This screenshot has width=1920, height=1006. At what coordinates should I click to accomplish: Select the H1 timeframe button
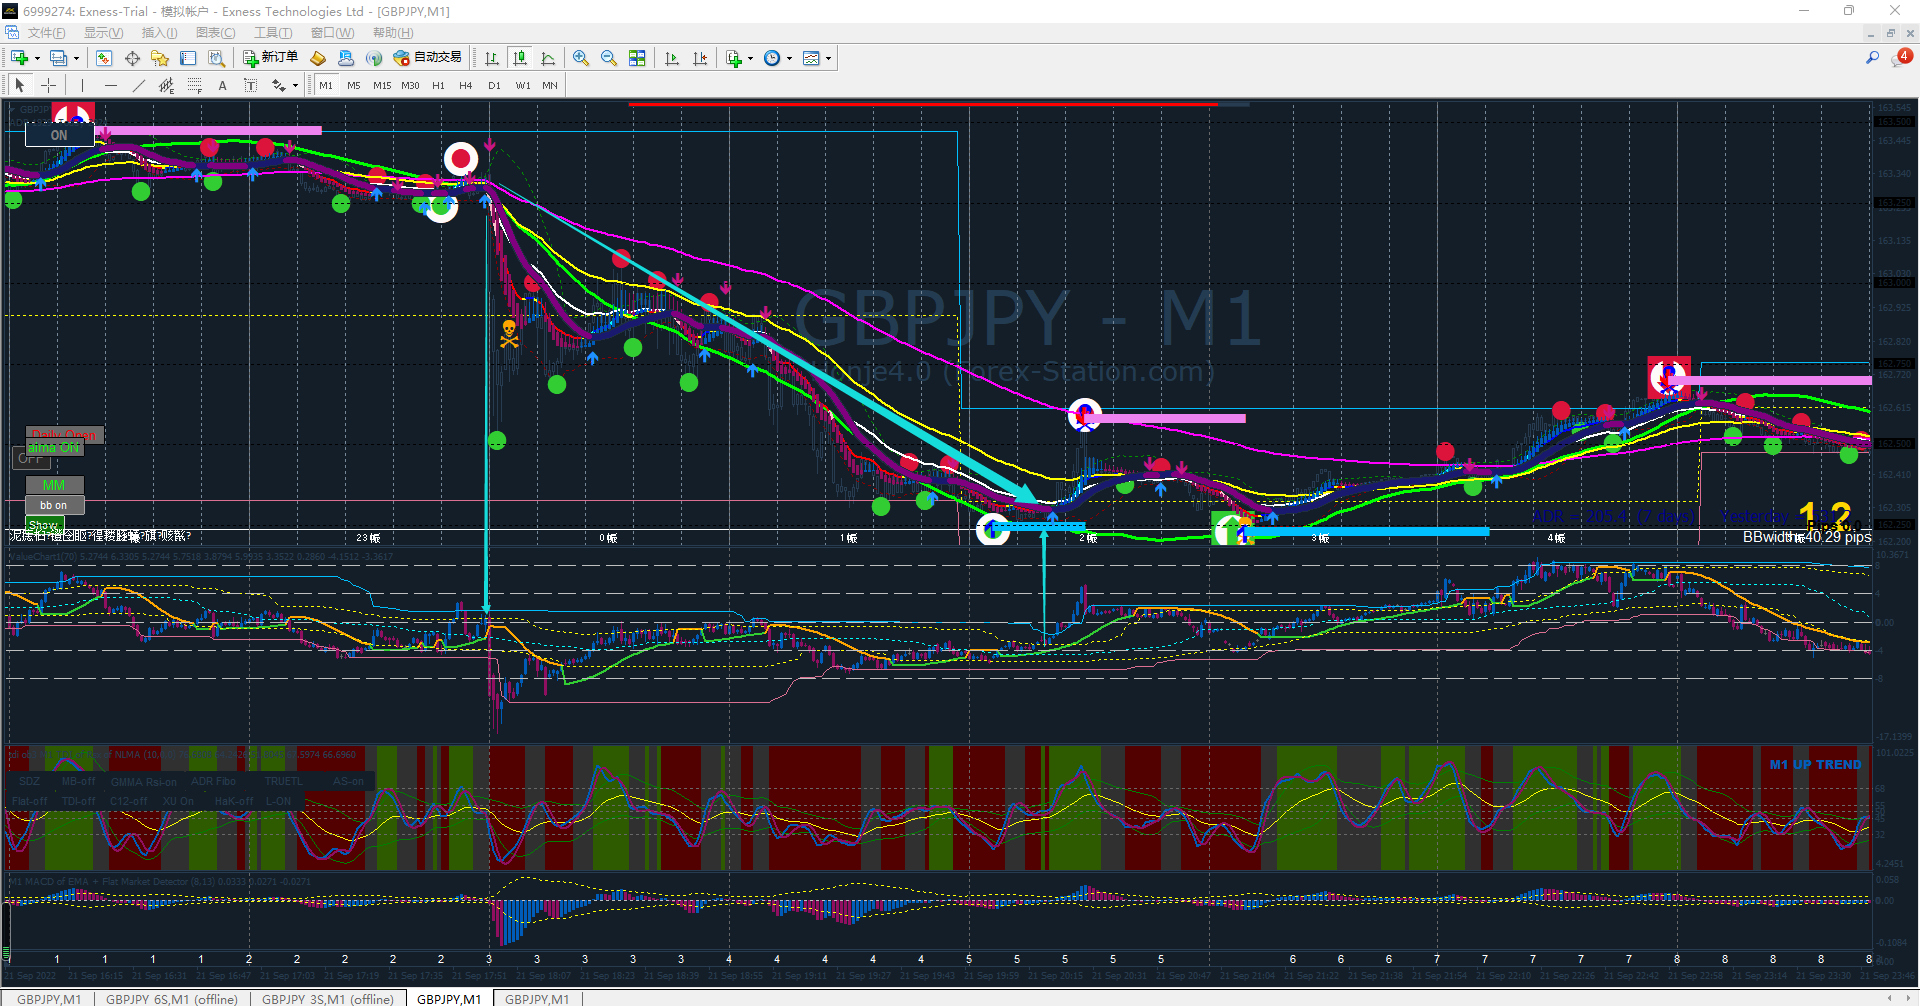click(438, 86)
